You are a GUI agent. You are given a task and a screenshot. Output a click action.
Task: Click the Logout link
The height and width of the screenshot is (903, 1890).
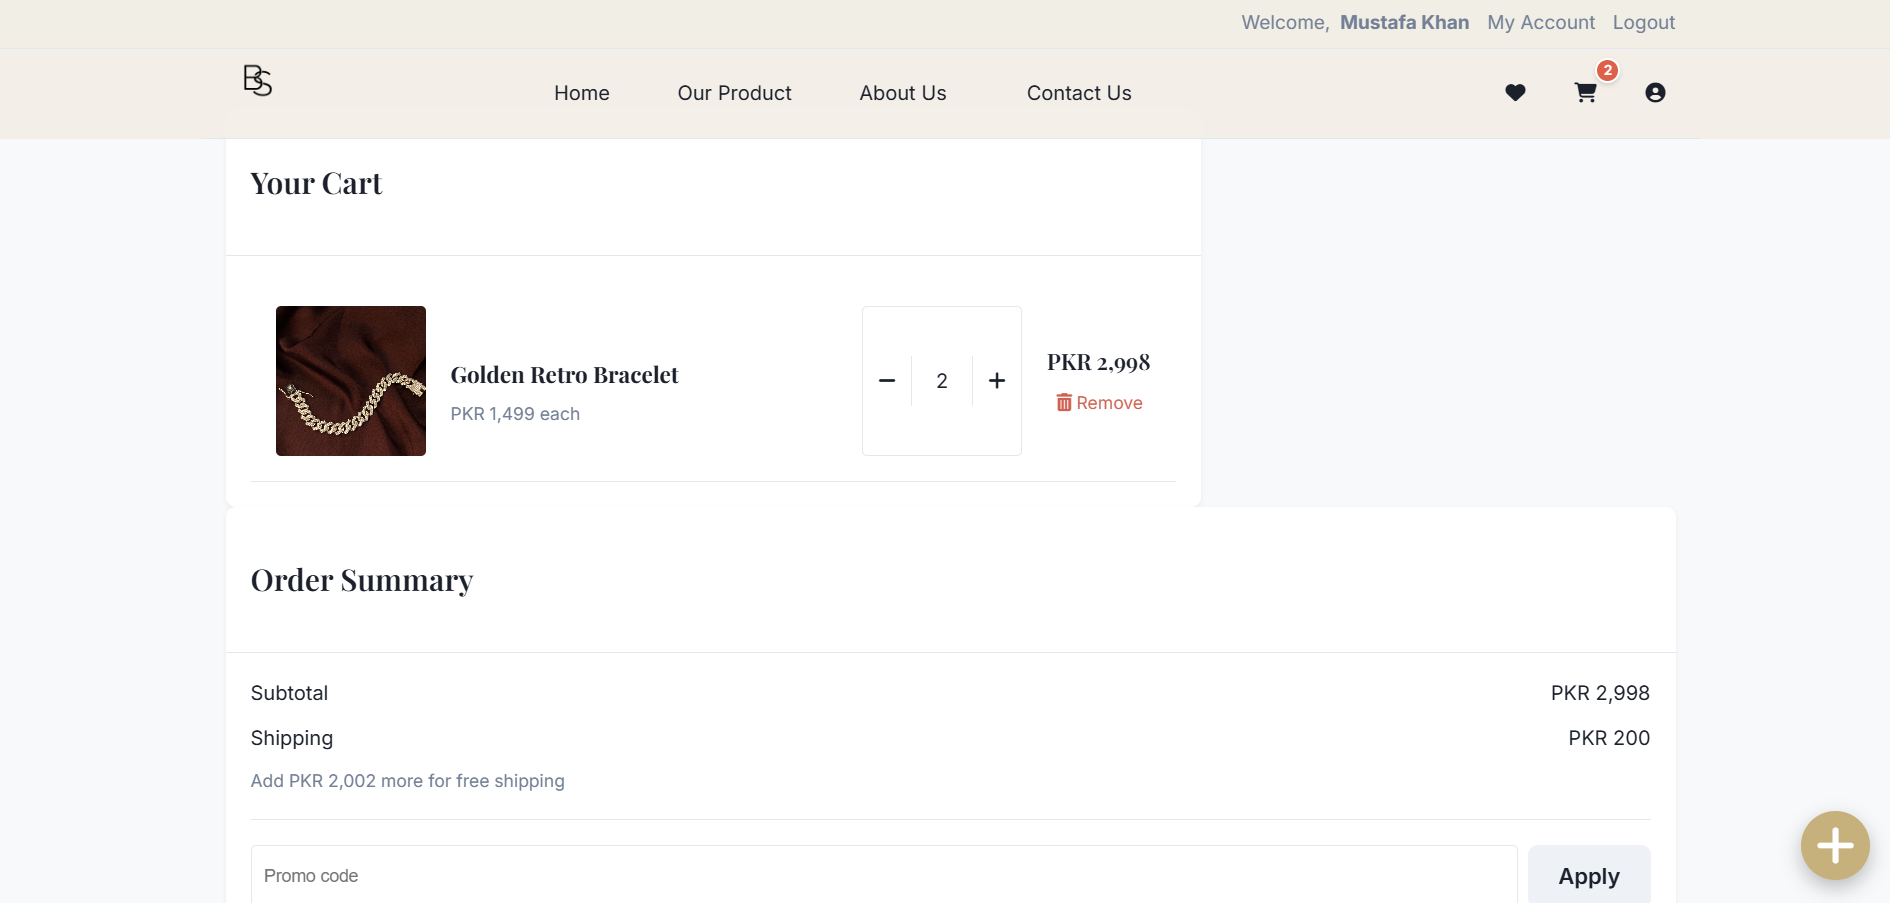point(1643,23)
